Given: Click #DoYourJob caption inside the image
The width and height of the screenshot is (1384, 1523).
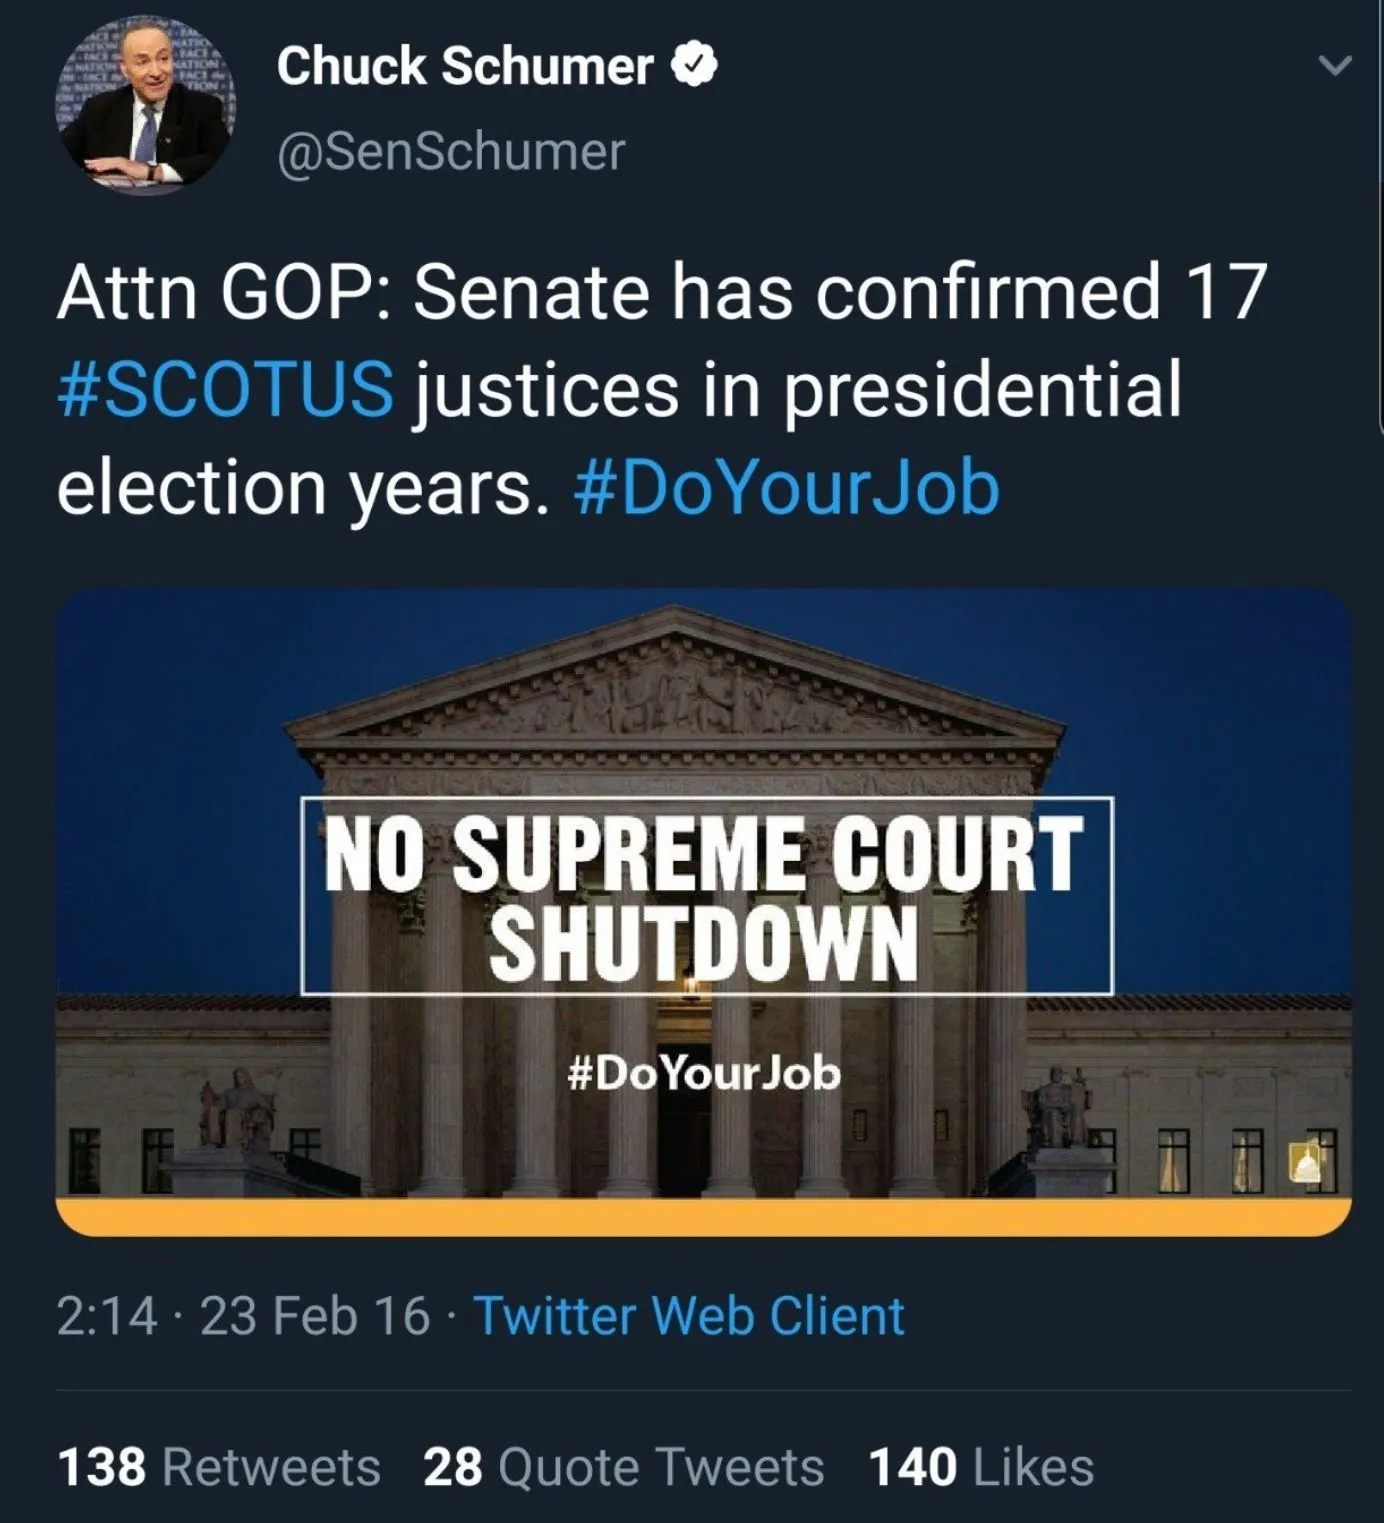Looking at the screenshot, I should coord(704,1074).
